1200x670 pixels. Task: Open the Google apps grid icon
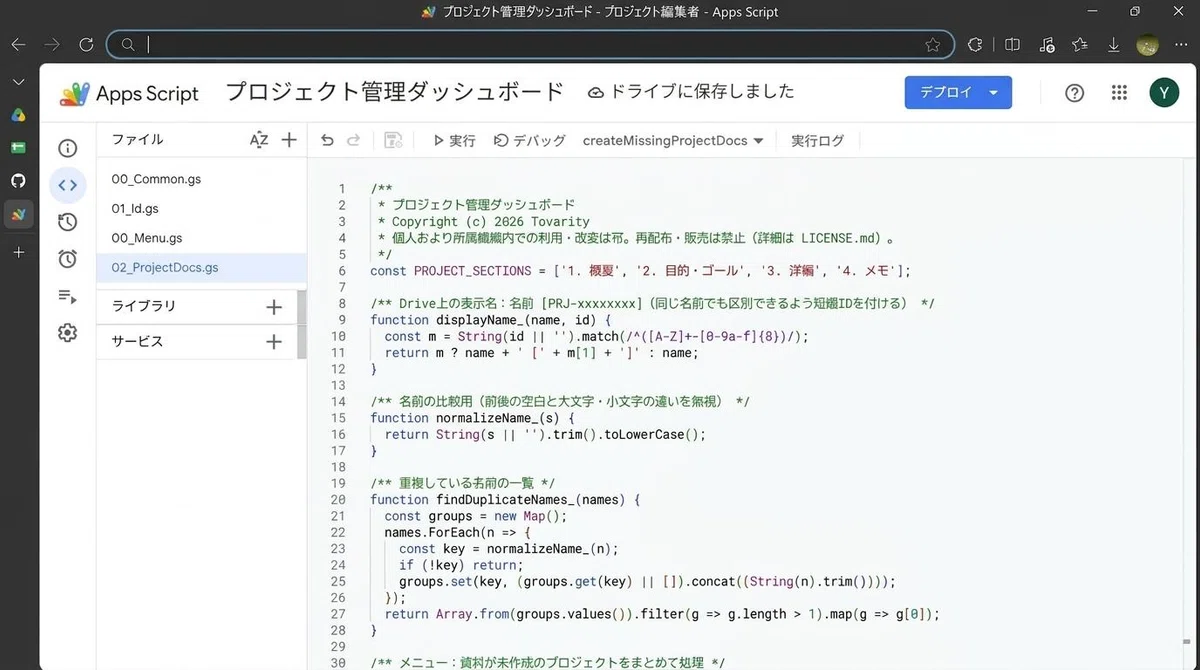coord(1119,93)
